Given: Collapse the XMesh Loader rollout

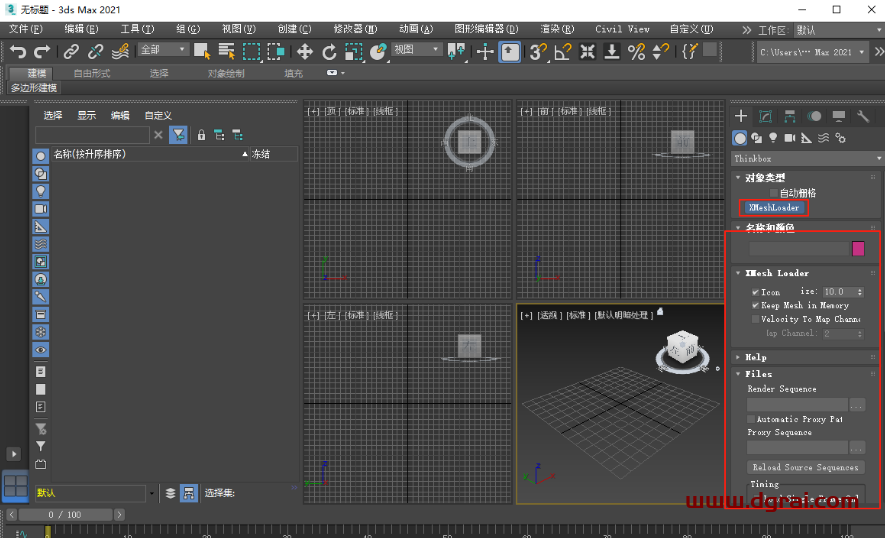Looking at the screenshot, I should click(x=738, y=273).
